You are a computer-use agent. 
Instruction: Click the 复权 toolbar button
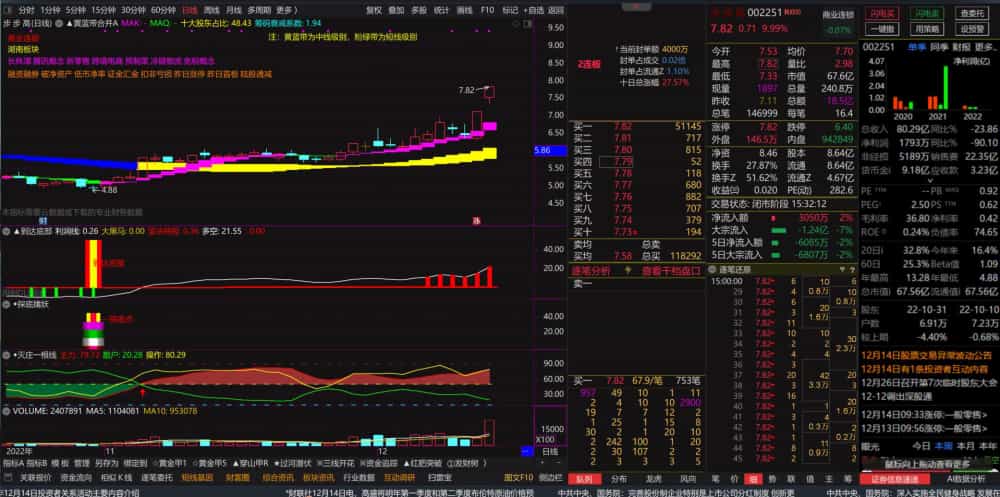tap(374, 10)
